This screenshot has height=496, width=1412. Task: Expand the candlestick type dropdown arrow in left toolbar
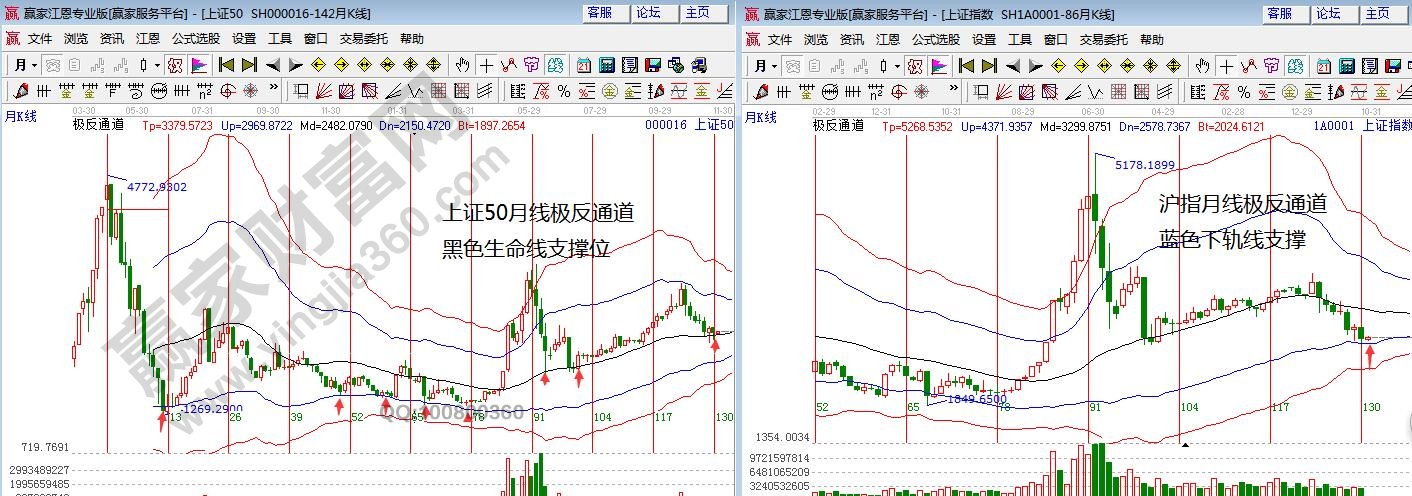click(158, 65)
